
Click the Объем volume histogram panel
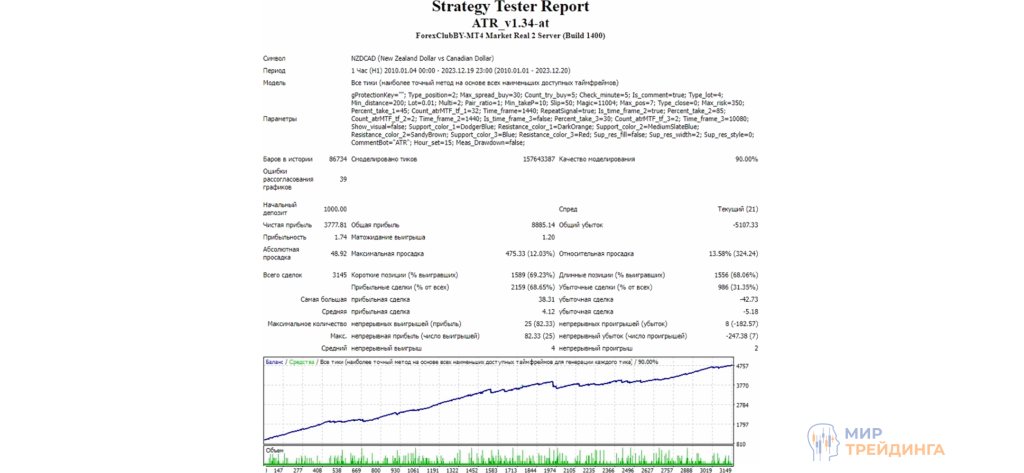pos(500,455)
